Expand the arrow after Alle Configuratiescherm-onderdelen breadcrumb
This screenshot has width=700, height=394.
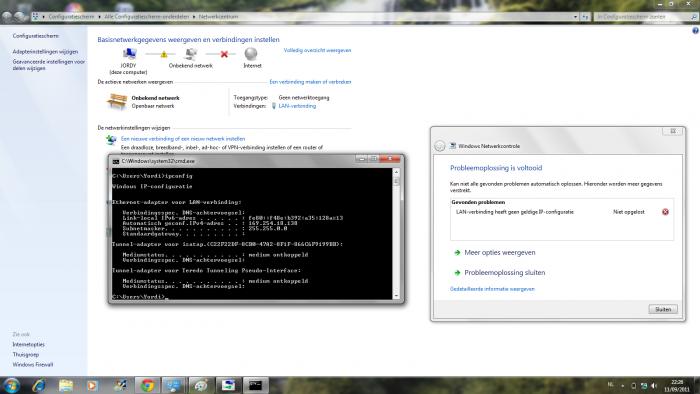tap(194, 17)
